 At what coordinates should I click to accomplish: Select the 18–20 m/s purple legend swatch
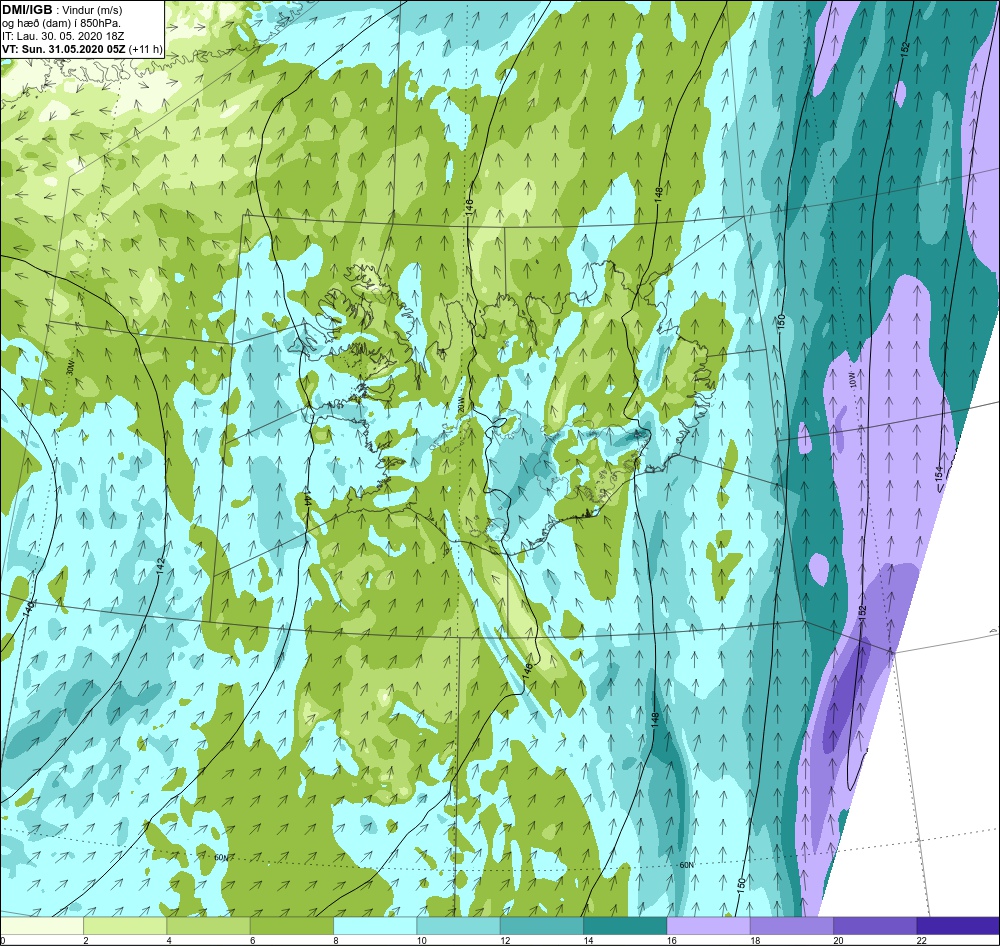click(x=791, y=926)
